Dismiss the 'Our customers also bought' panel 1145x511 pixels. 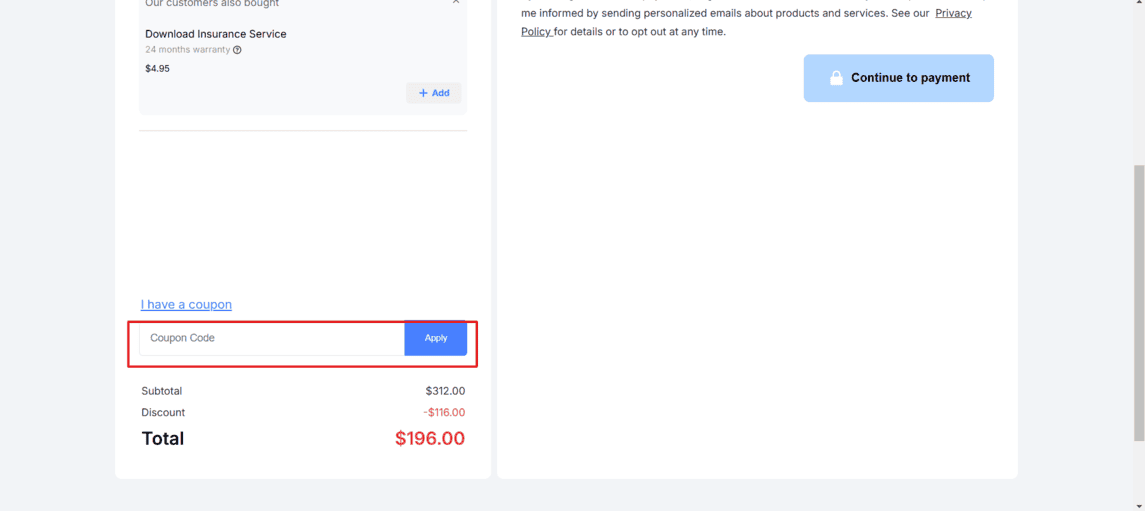[x=456, y=2]
